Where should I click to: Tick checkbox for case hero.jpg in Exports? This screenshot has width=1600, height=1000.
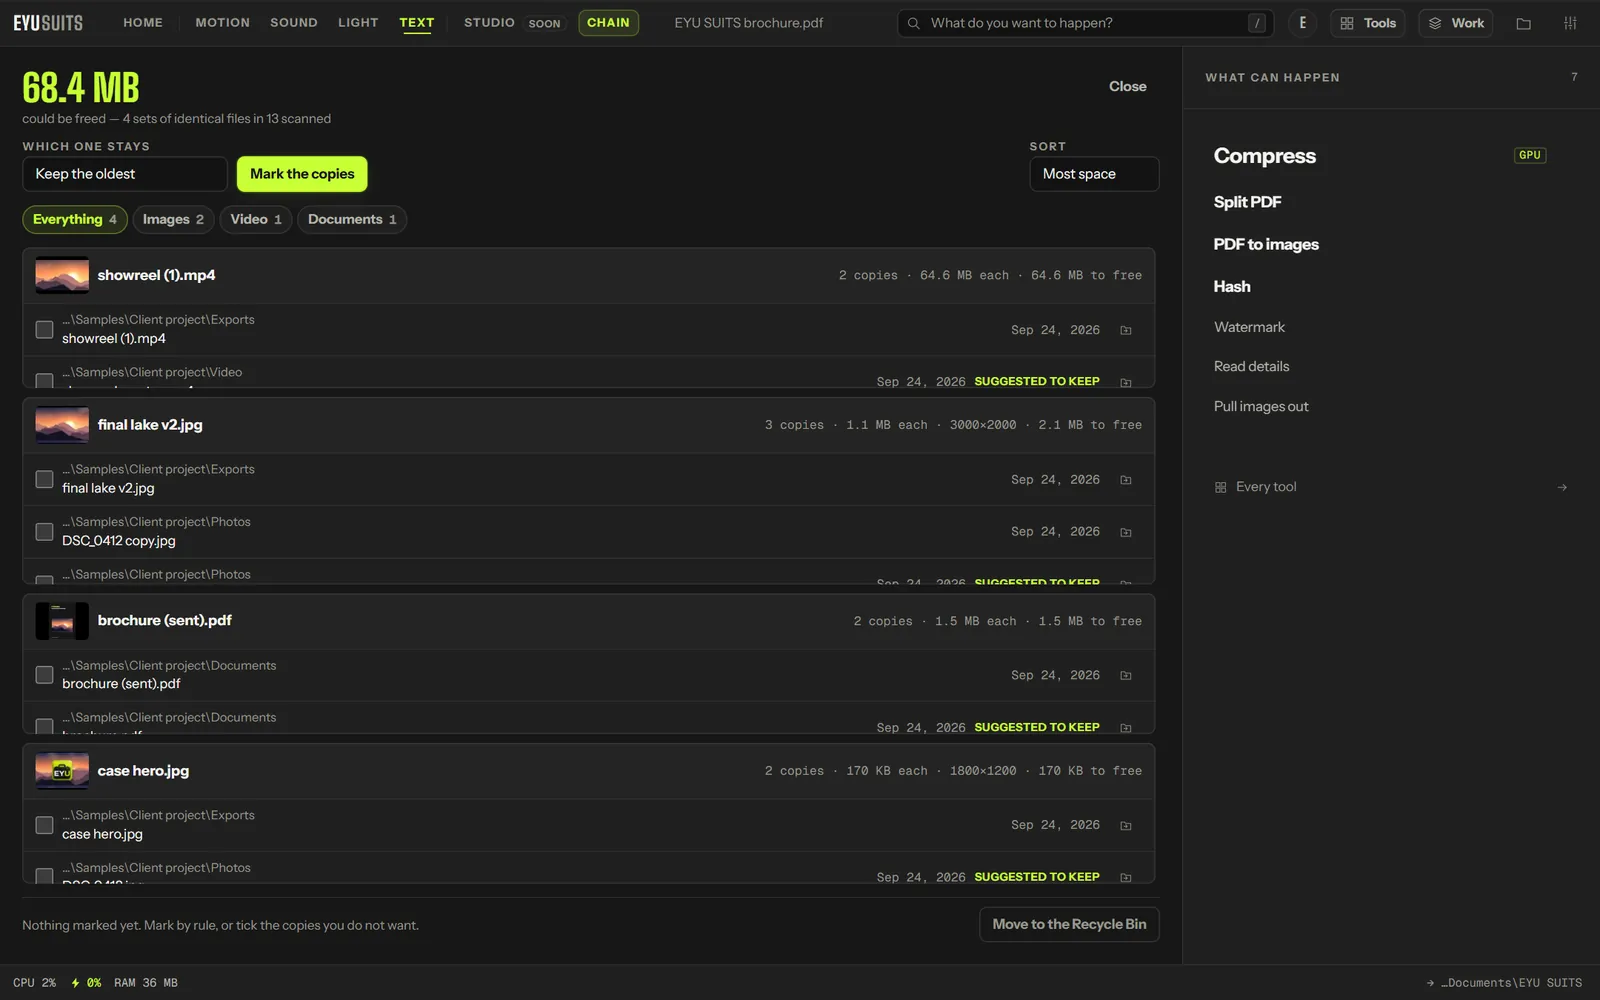(x=44, y=825)
